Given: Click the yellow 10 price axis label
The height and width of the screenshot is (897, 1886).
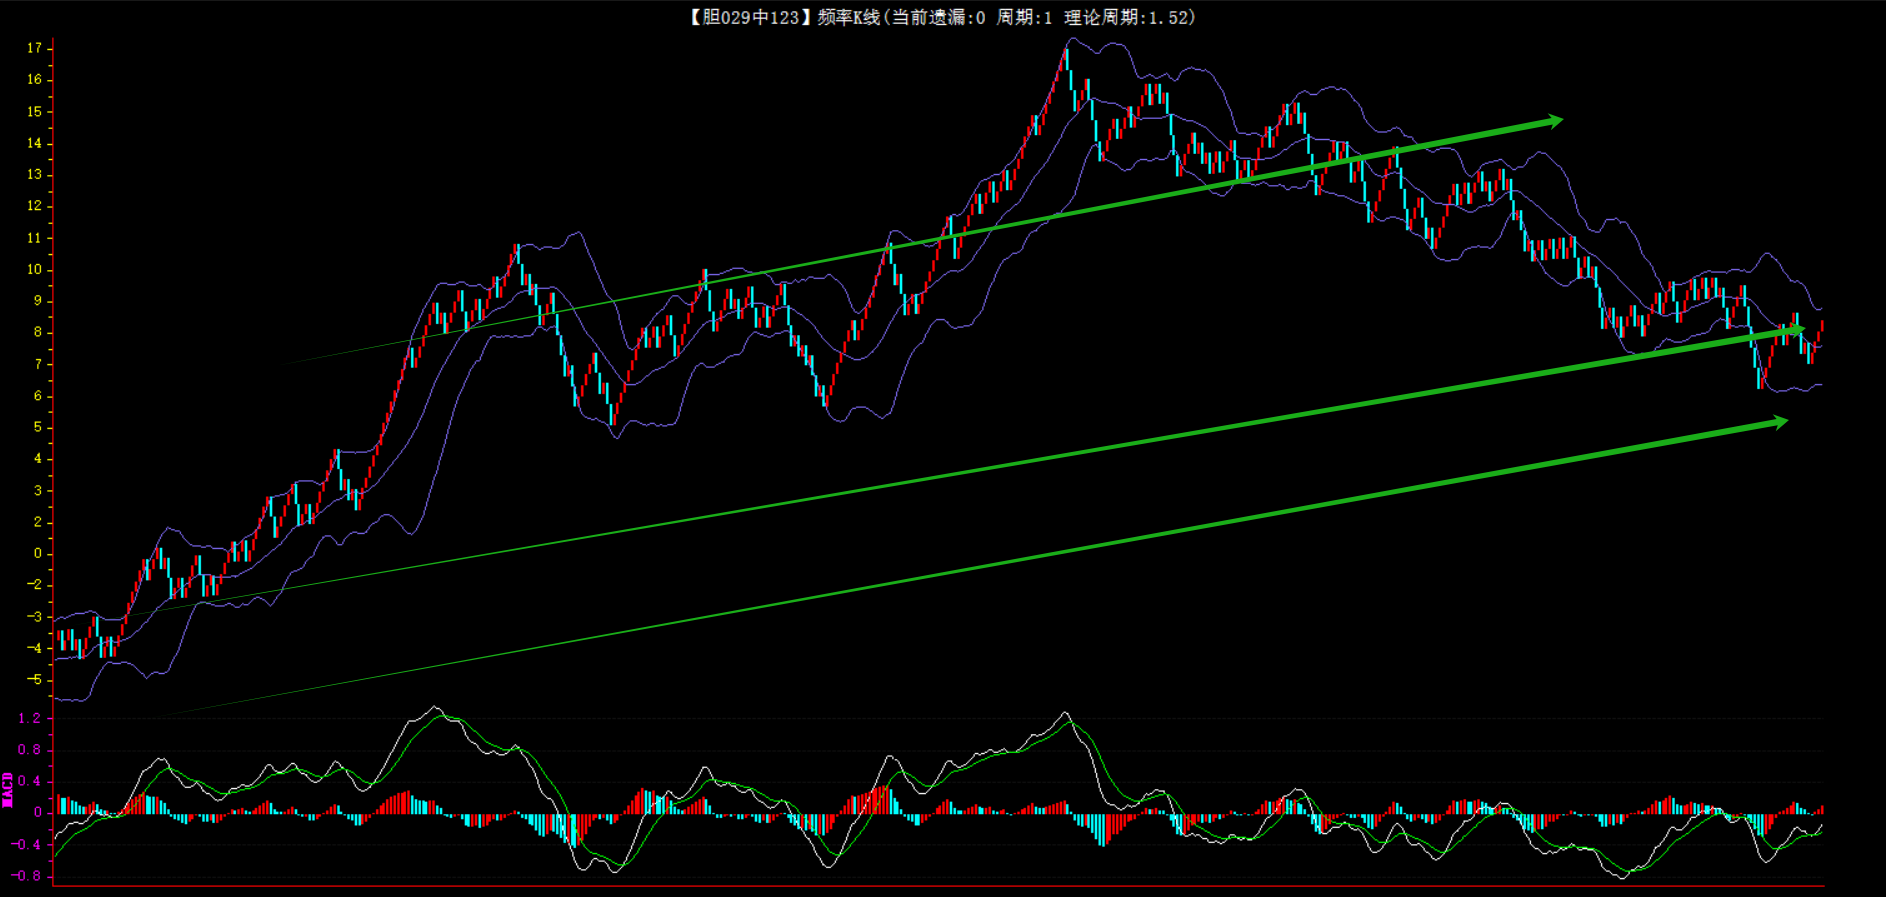Looking at the screenshot, I should click(x=35, y=269).
